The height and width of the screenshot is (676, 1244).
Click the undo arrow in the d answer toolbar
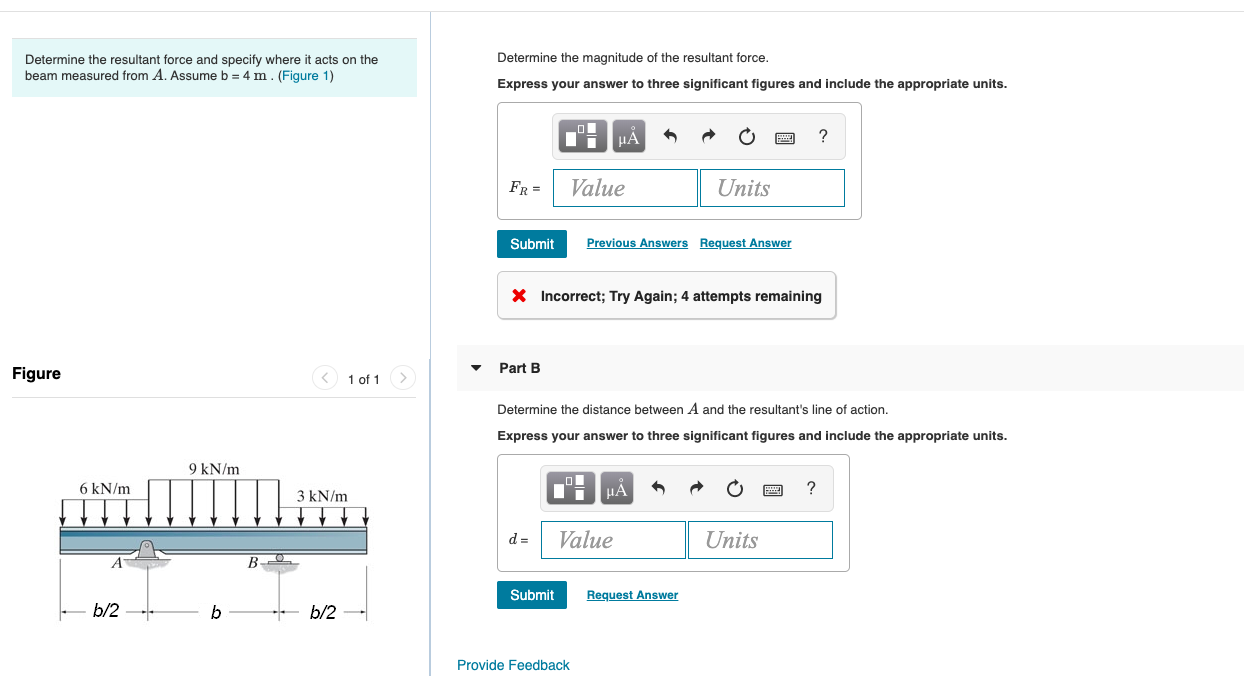657,488
